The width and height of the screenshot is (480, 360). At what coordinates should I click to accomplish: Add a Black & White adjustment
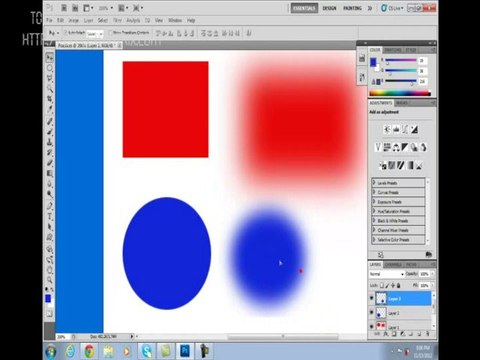tap(405, 147)
